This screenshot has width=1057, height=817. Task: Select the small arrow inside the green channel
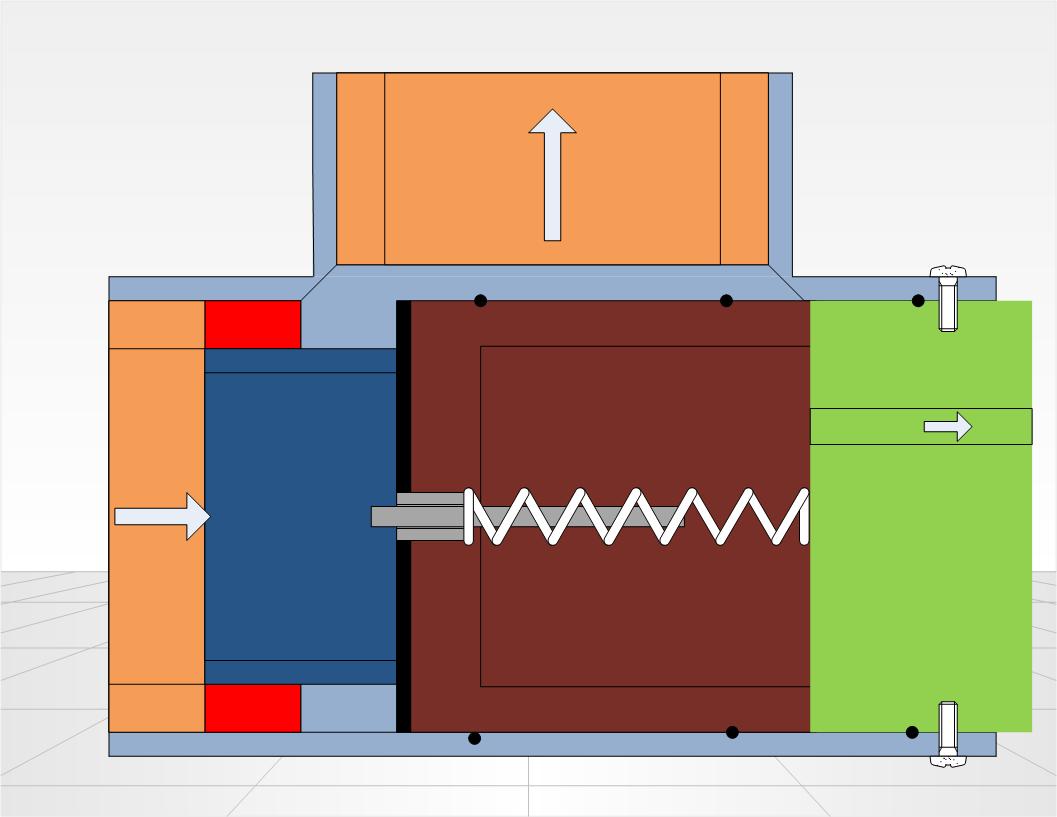click(x=947, y=427)
